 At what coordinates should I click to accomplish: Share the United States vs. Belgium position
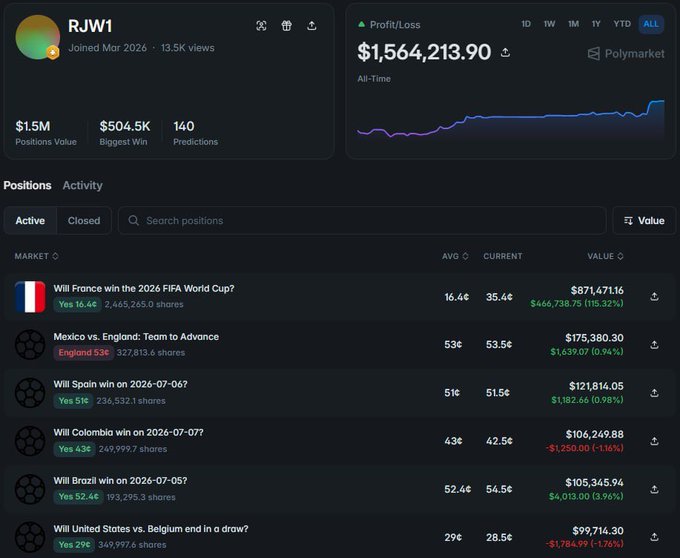tap(654, 537)
